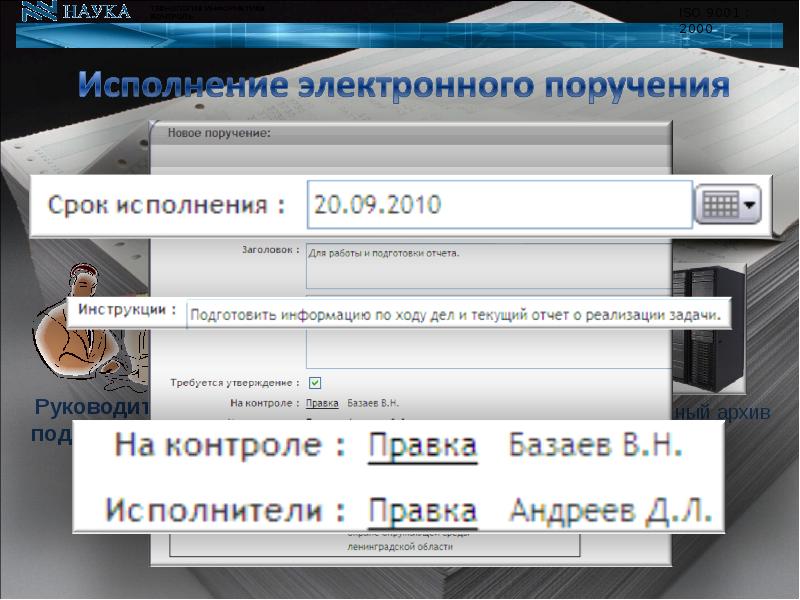
Task: Select the server rack archive image
Action: click(709, 329)
